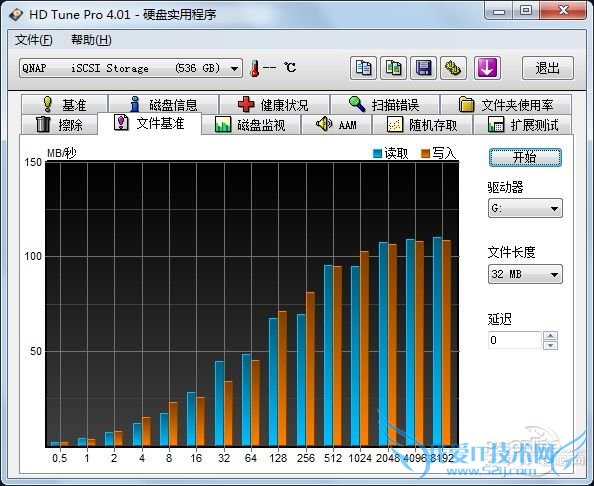Click the folder icon on 文件夹使用率 tab
The height and width of the screenshot is (486, 594).
click(466, 105)
